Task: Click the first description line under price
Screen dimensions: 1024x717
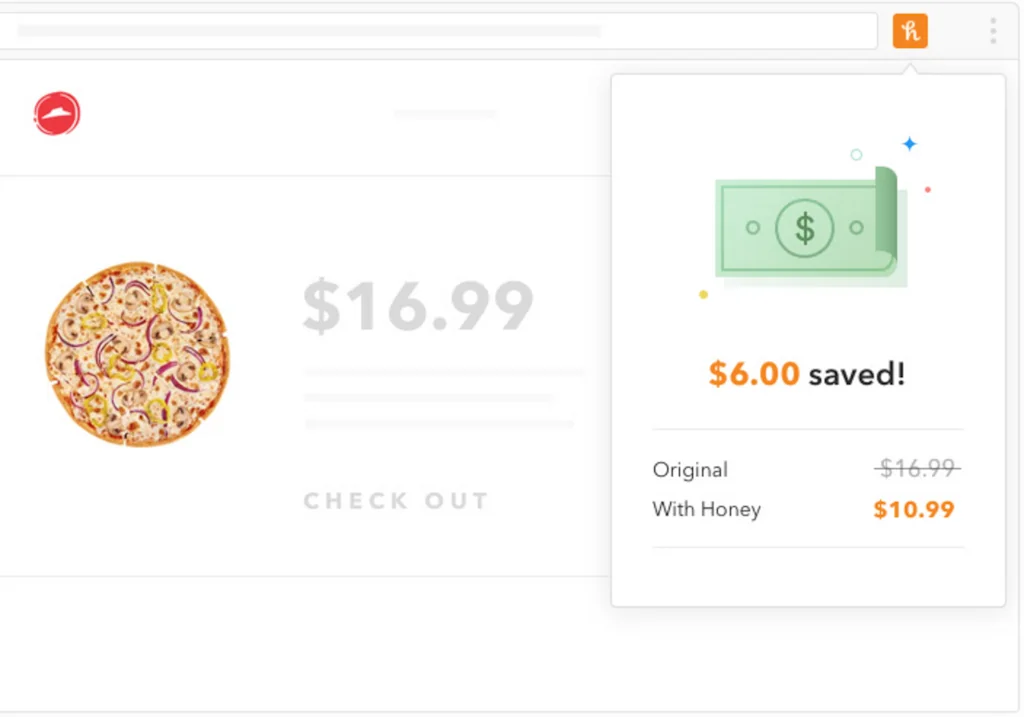Action: tap(445, 372)
